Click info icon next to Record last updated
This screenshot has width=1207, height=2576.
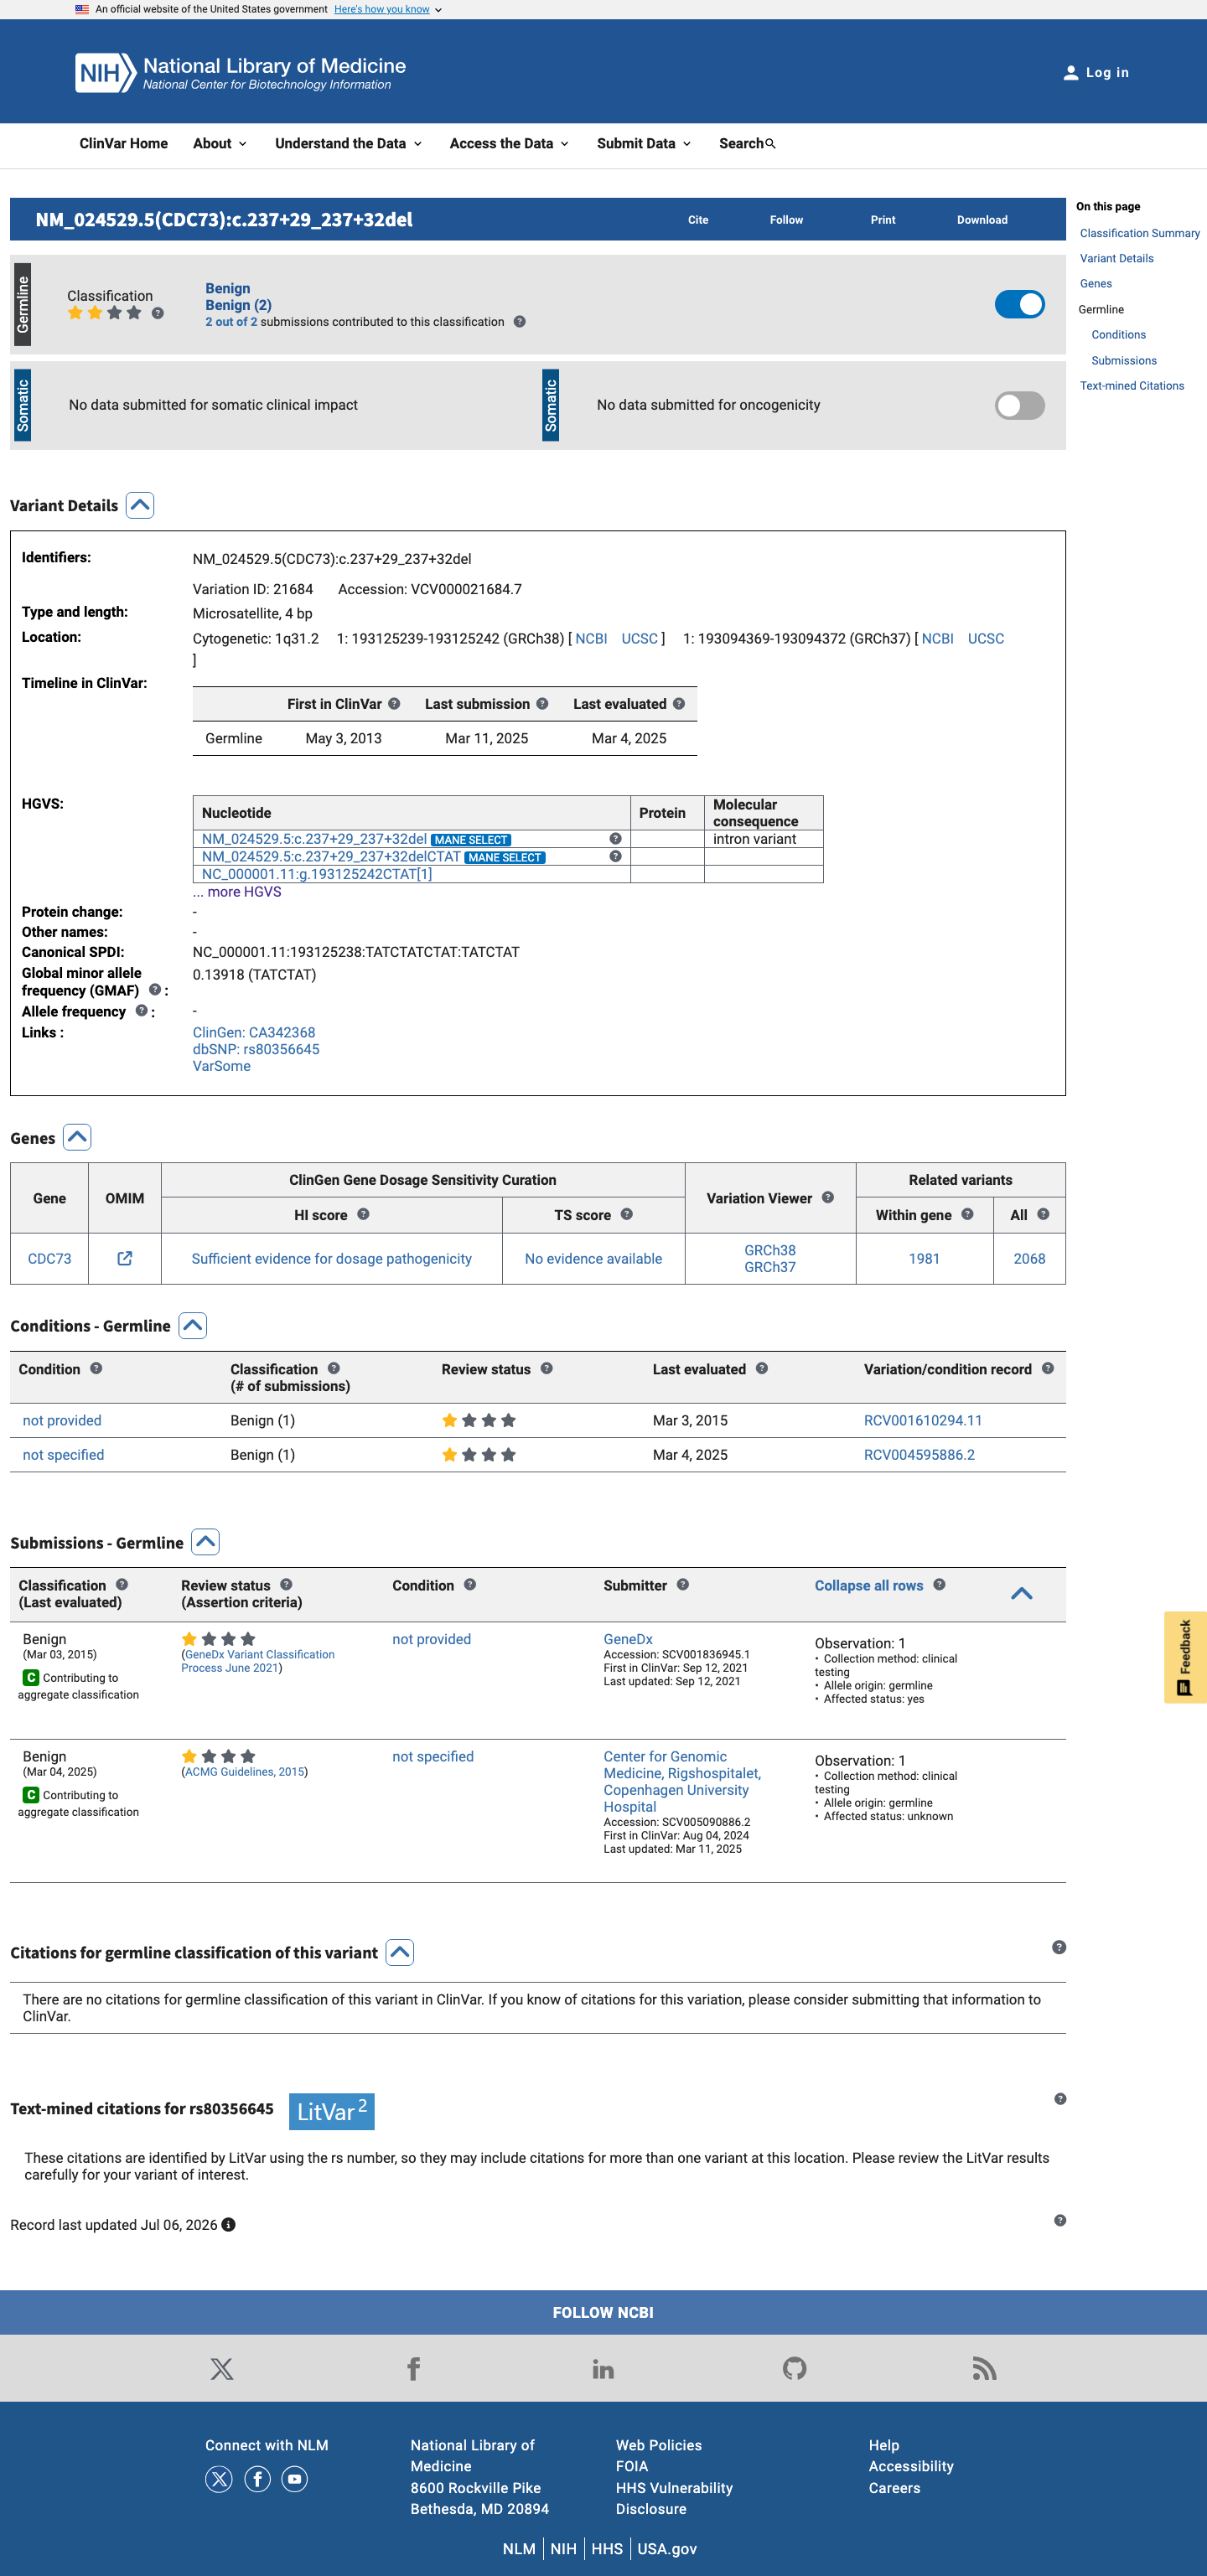tap(228, 2225)
